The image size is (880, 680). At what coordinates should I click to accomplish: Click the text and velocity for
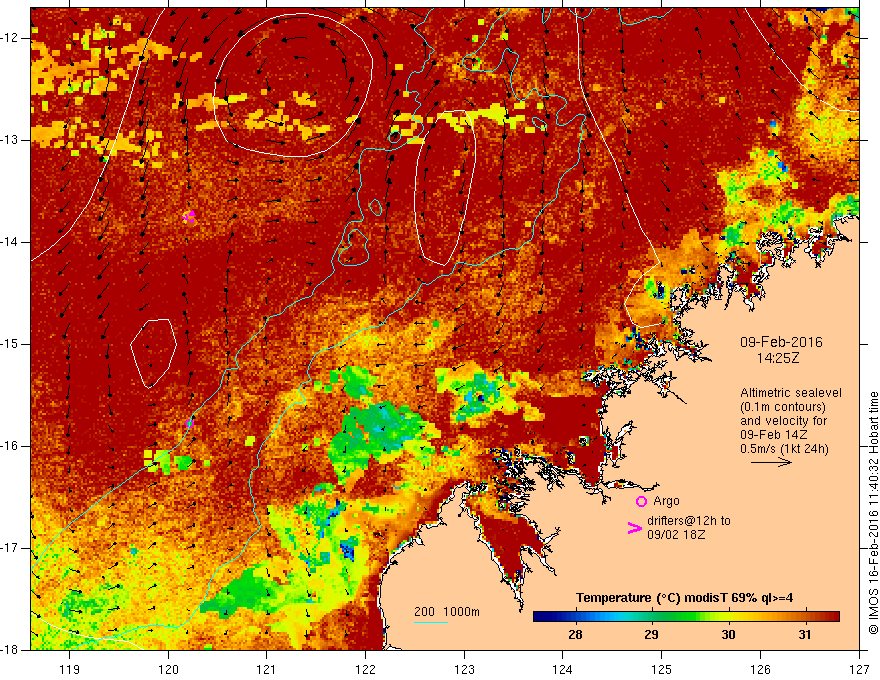(783, 421)
